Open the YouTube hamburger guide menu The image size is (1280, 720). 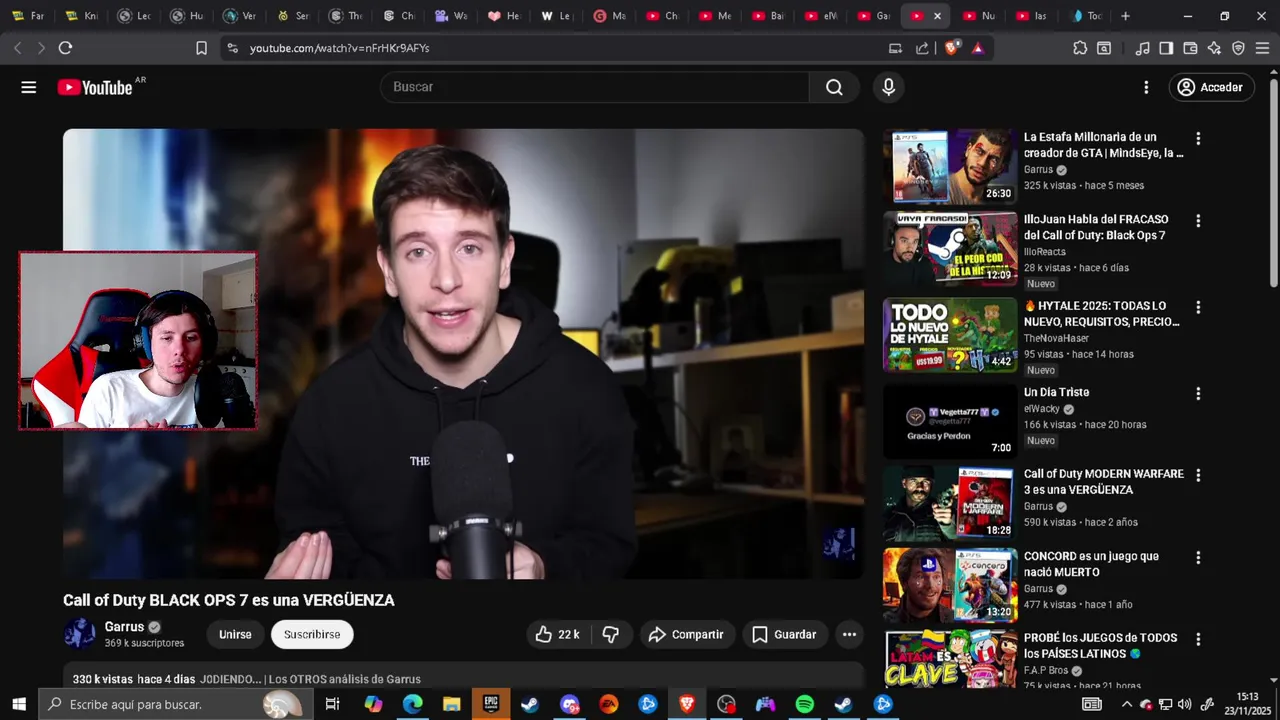pos(29,87)
